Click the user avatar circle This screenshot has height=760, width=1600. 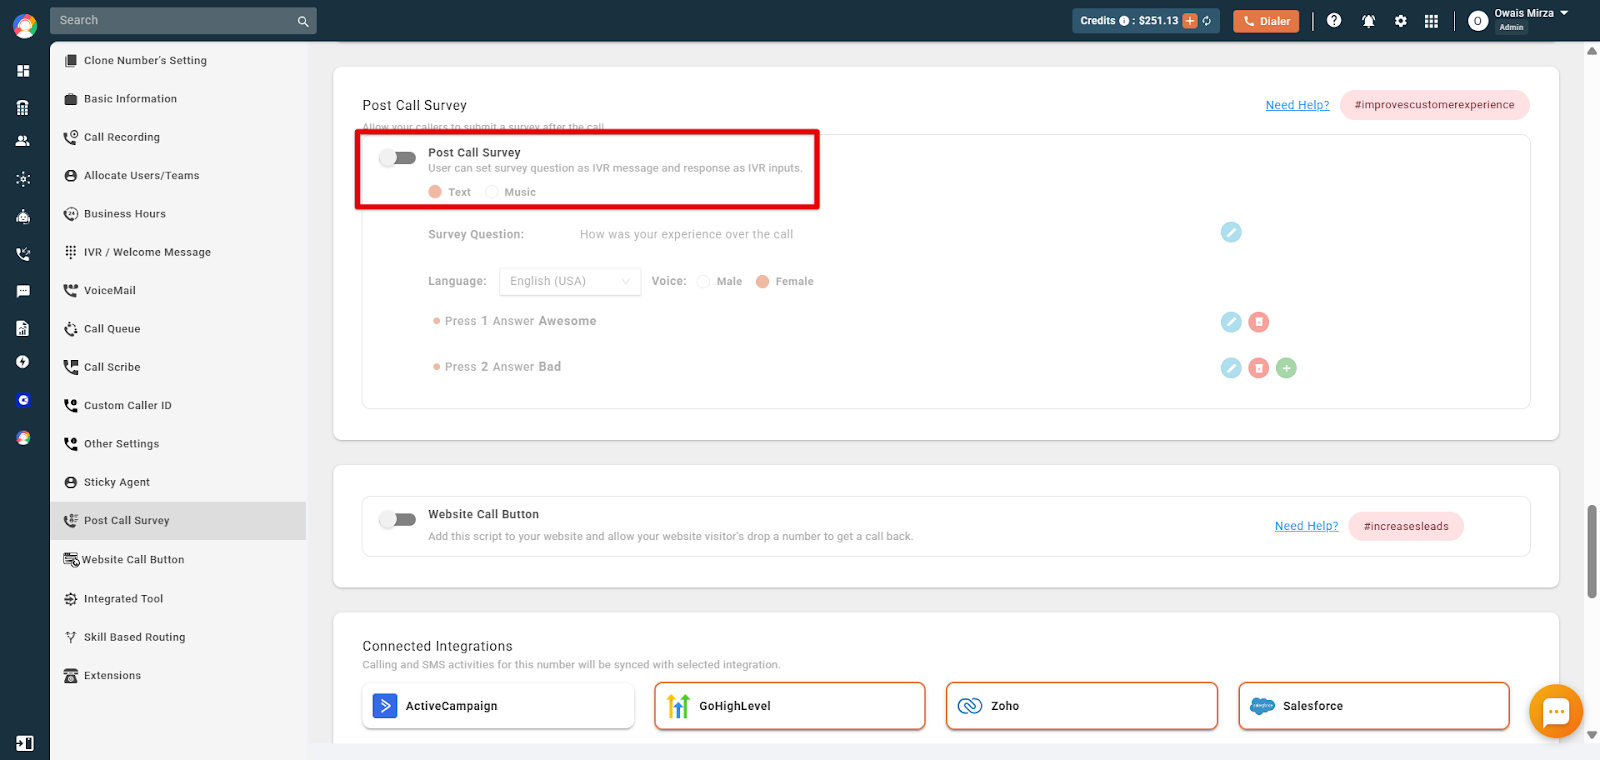click(x=1478, y=21)
